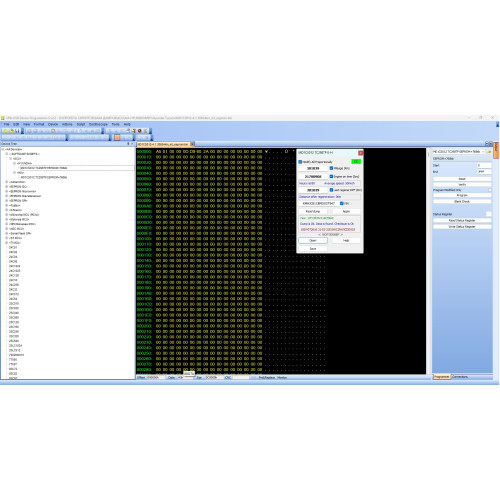Expand the Serial Flash SPI tree node
The image size is (500, 500).
7,233
